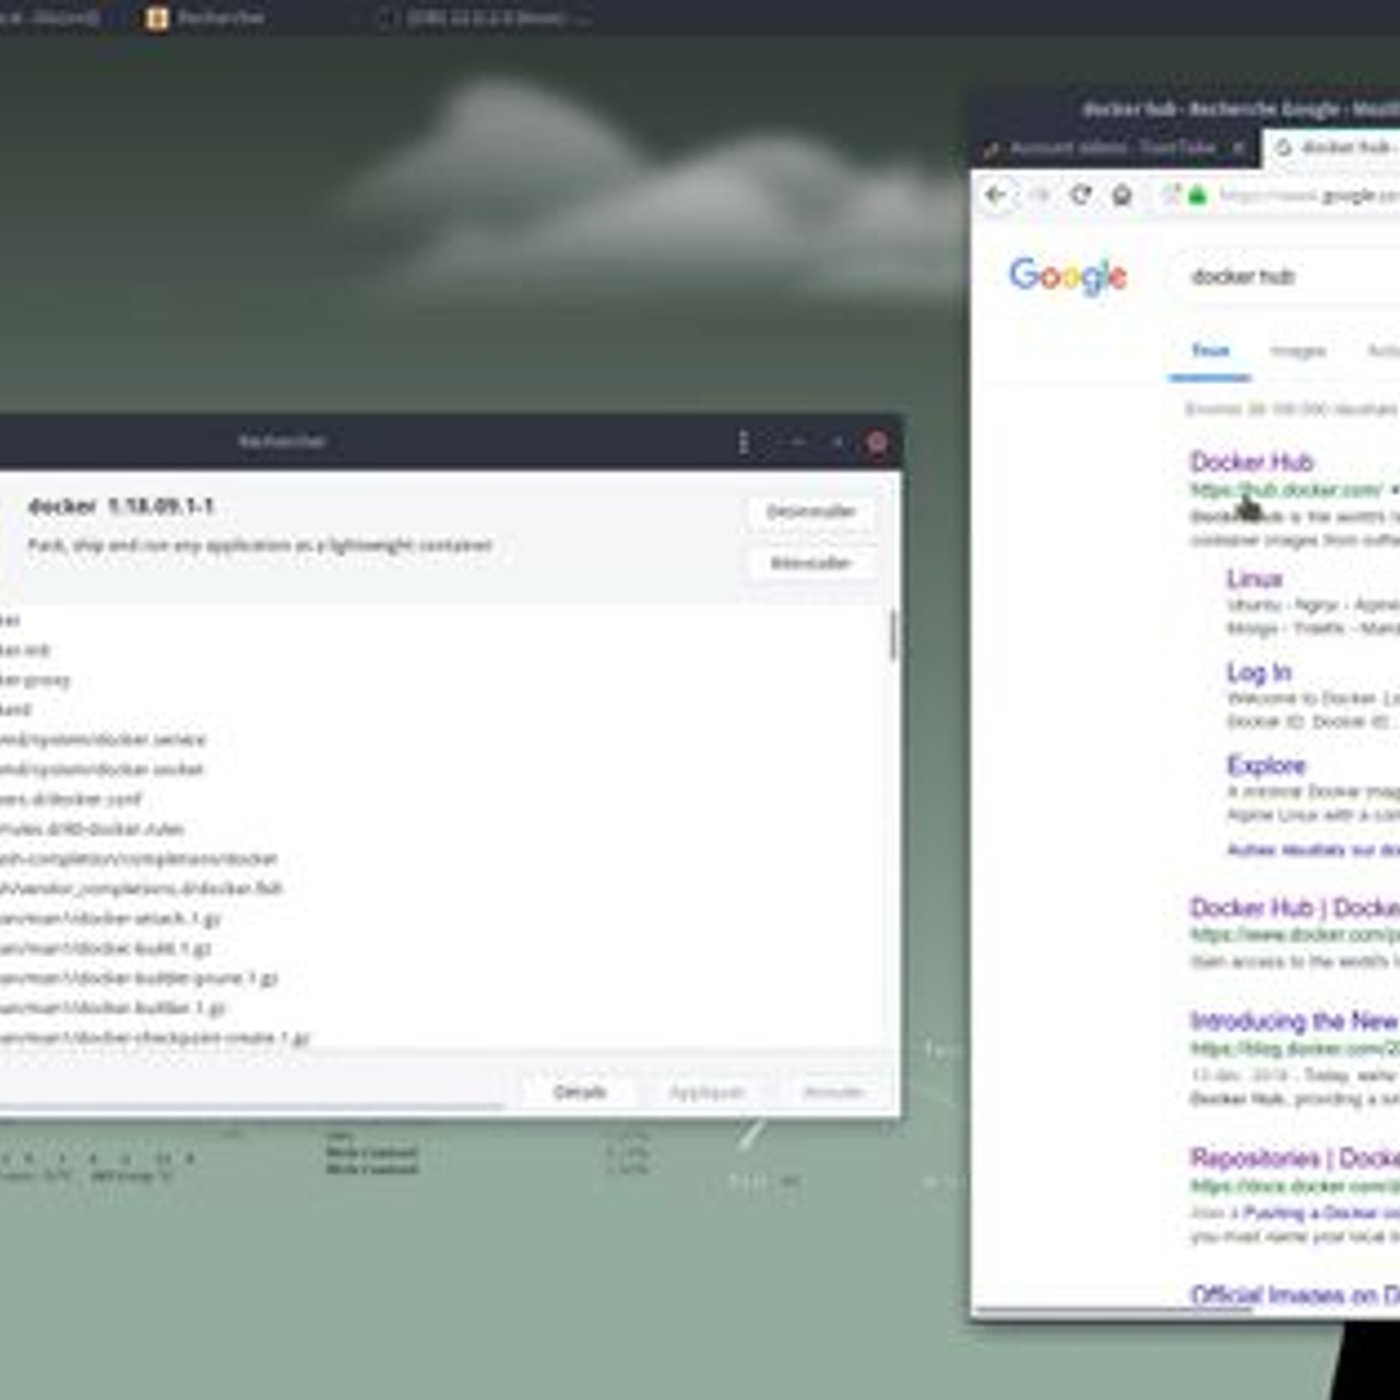Click the green padlock in address bar
The height and width of the screenshot is (1400, 1400).
[x=1197, y=196]
